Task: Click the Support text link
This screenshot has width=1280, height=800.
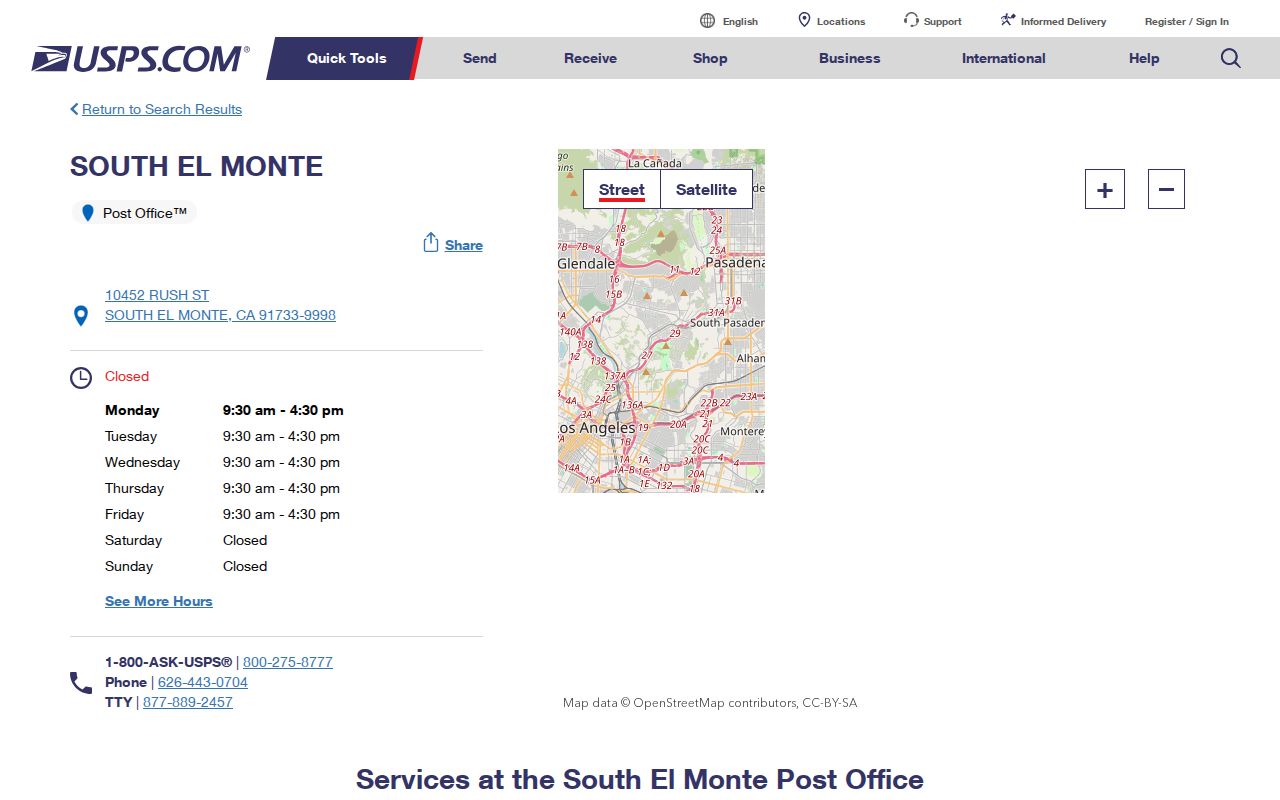Action: (943, 21)
